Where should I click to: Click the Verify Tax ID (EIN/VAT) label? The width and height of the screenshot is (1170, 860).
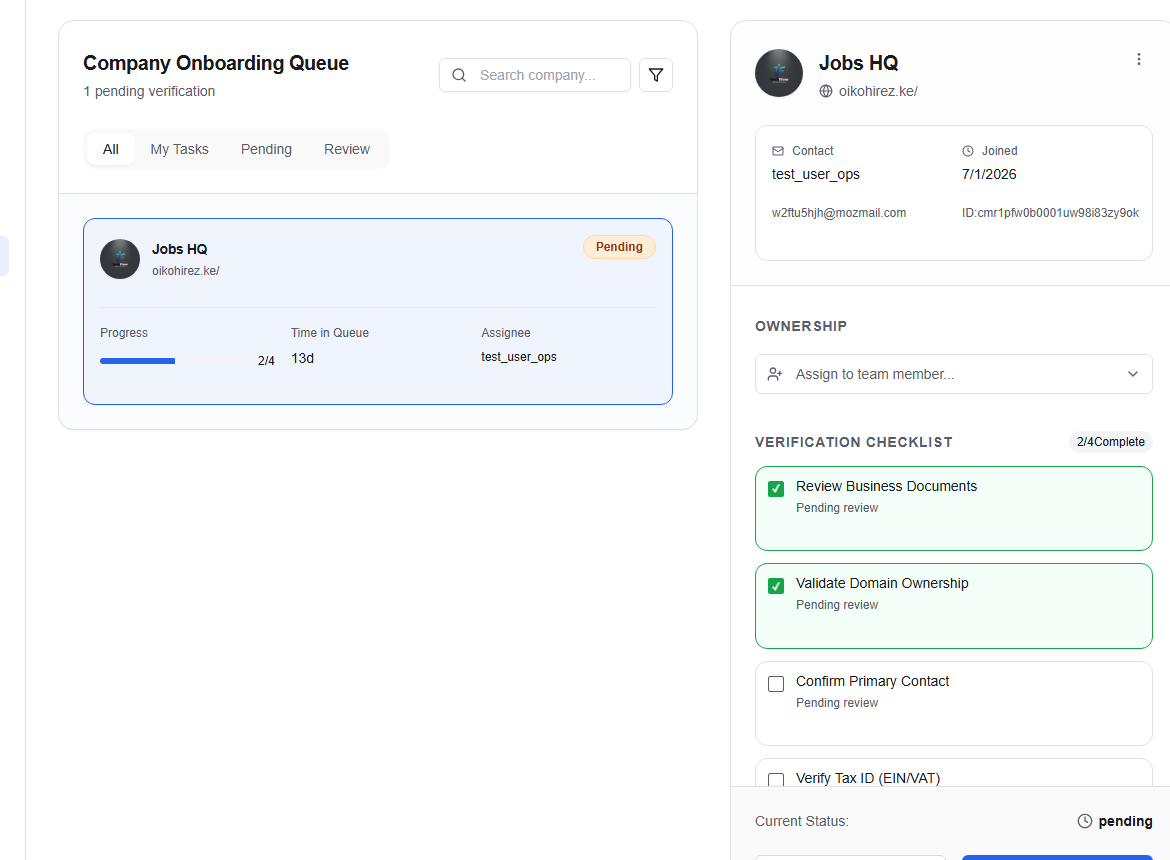[x=868, y=778]
